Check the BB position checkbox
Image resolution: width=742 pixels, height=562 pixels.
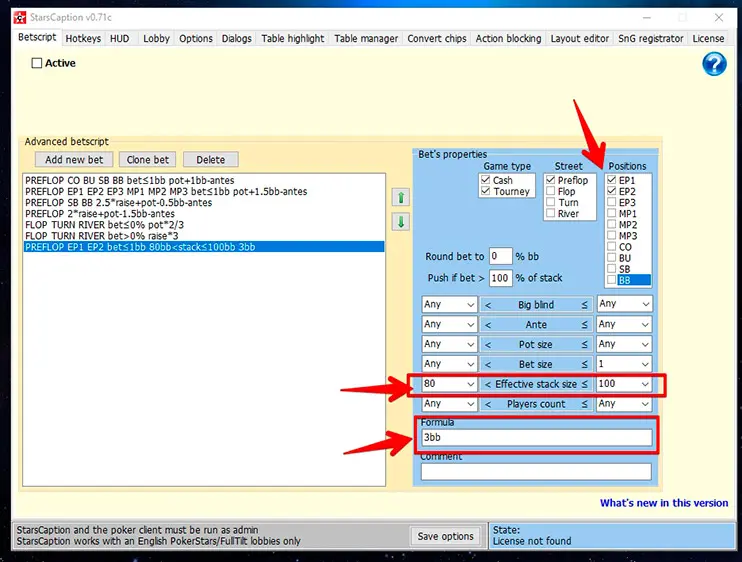click(611, 280)
